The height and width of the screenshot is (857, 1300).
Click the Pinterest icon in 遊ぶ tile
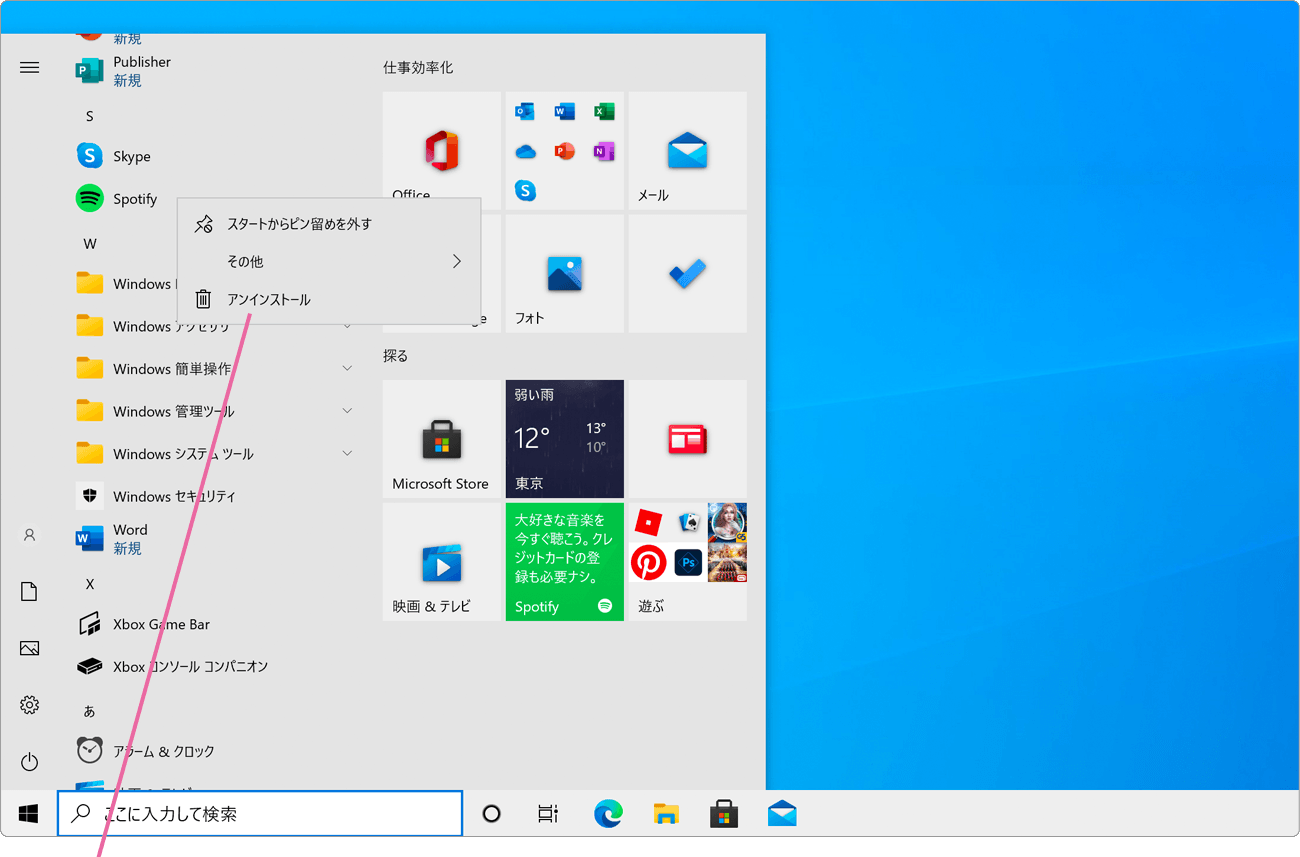tap(649, 563)
